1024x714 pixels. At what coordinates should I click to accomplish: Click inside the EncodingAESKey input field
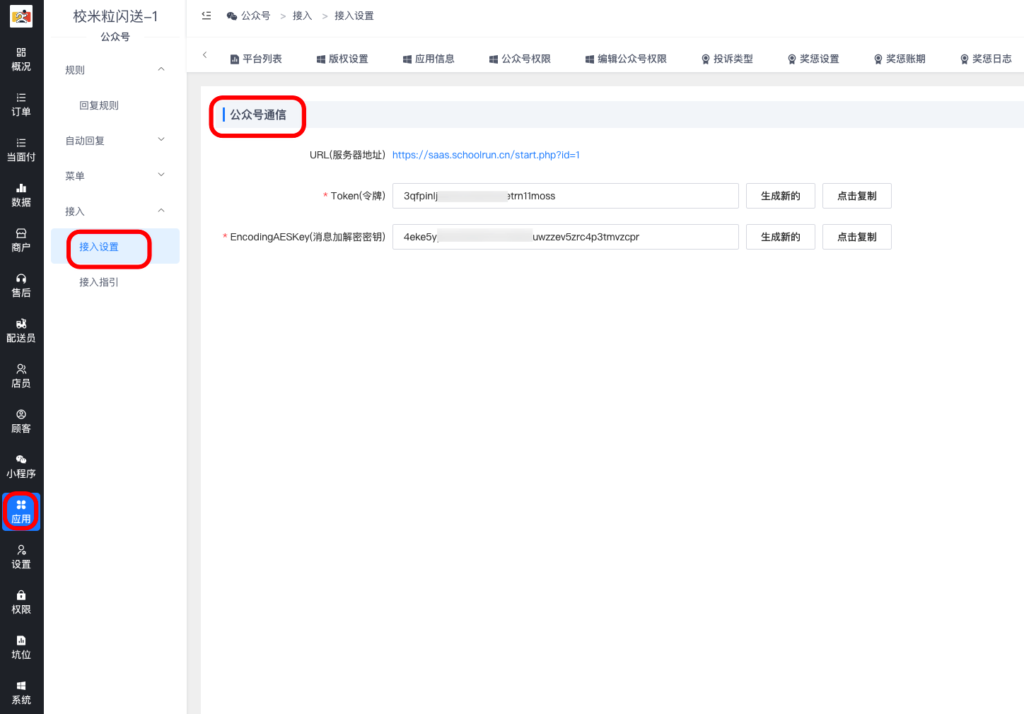click(x=565, y=237)
